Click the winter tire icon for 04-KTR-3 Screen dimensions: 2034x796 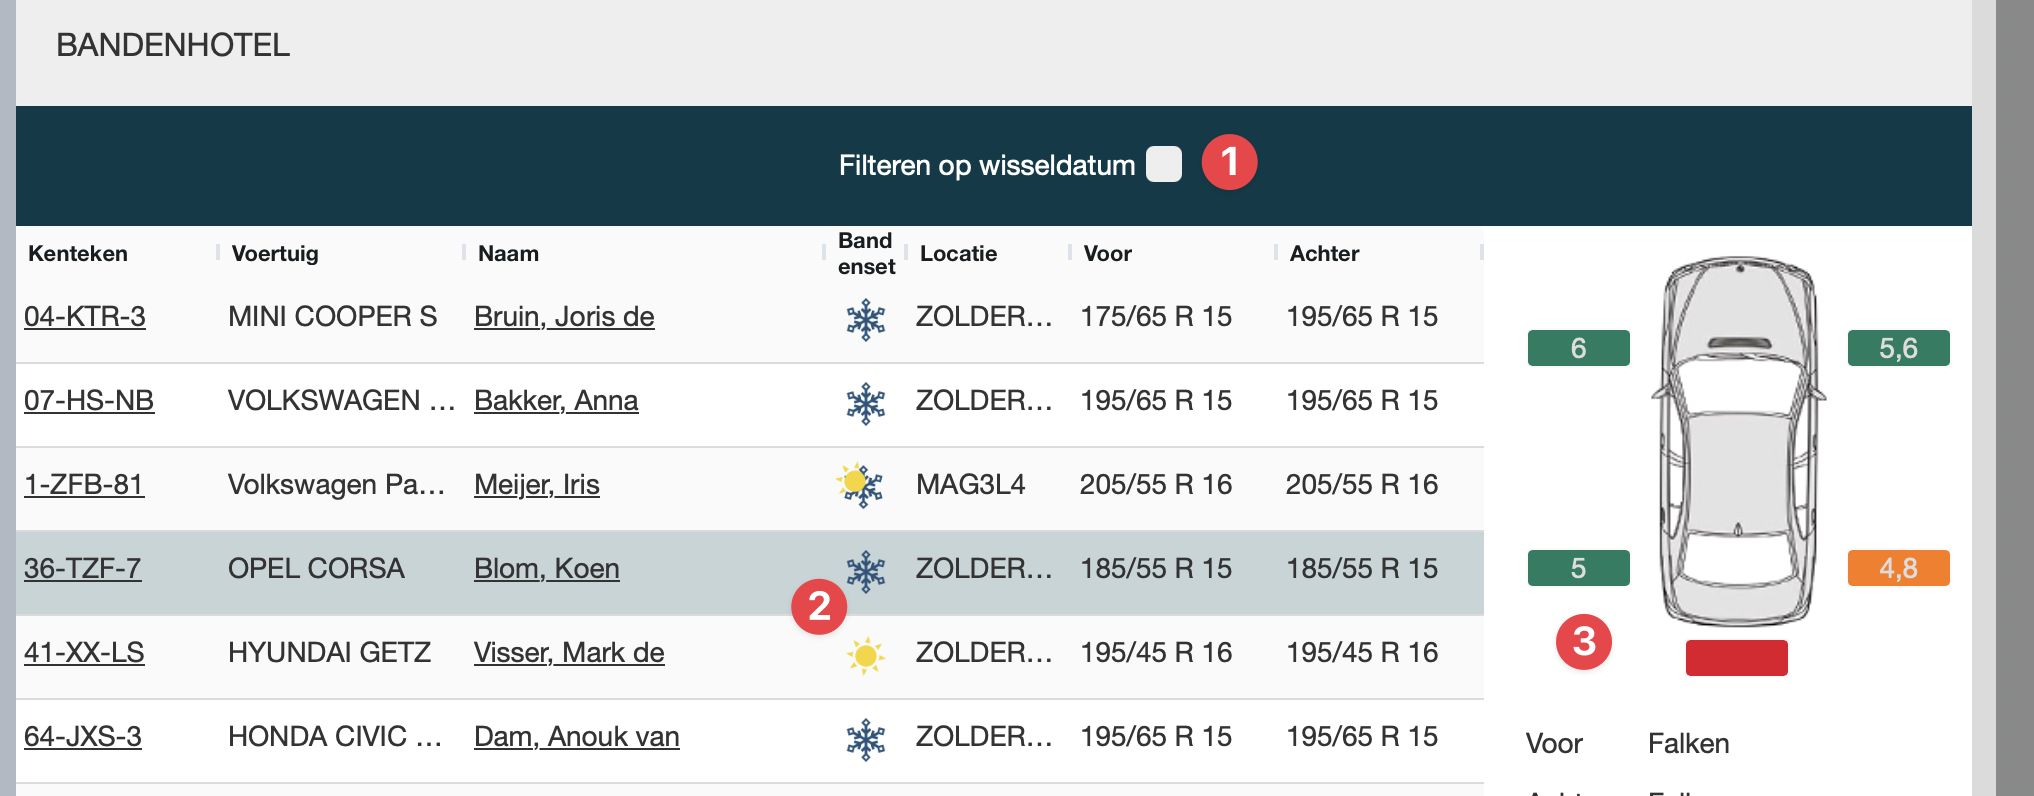click(x=866, y=319)
